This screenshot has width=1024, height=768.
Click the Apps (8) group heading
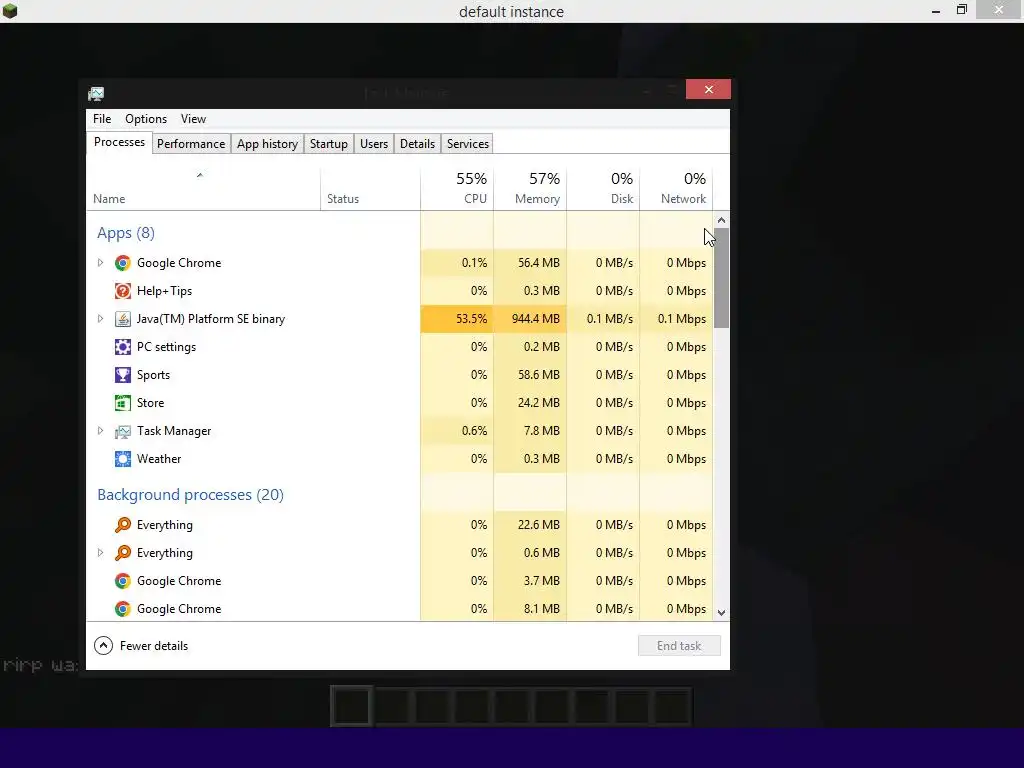pos(126,233)
